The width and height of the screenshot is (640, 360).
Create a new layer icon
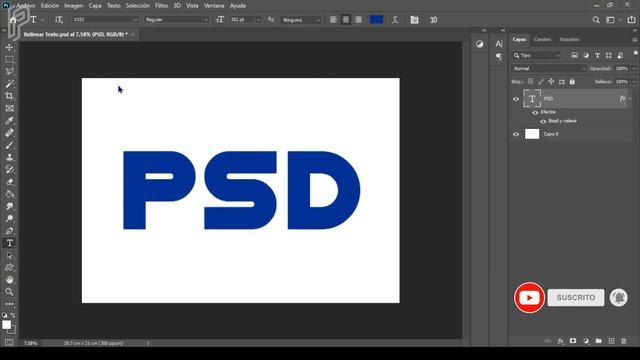611,341
